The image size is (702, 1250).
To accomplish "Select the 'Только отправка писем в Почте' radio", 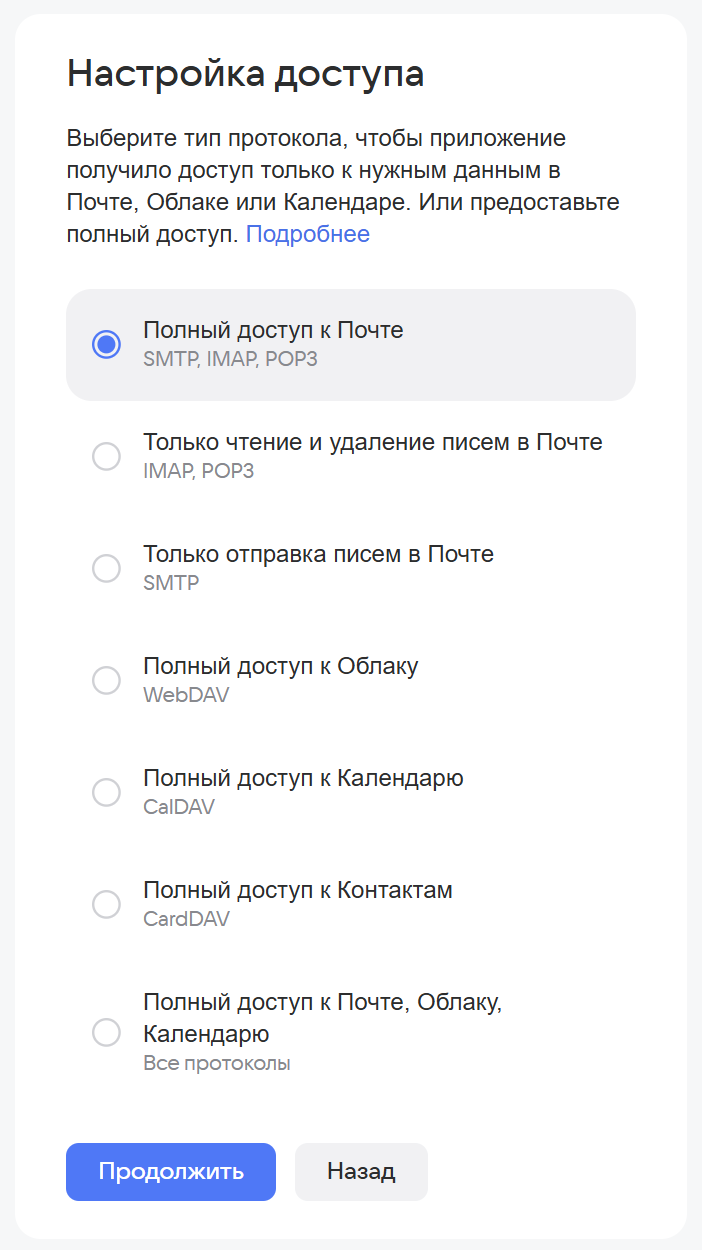I will 106,568.
